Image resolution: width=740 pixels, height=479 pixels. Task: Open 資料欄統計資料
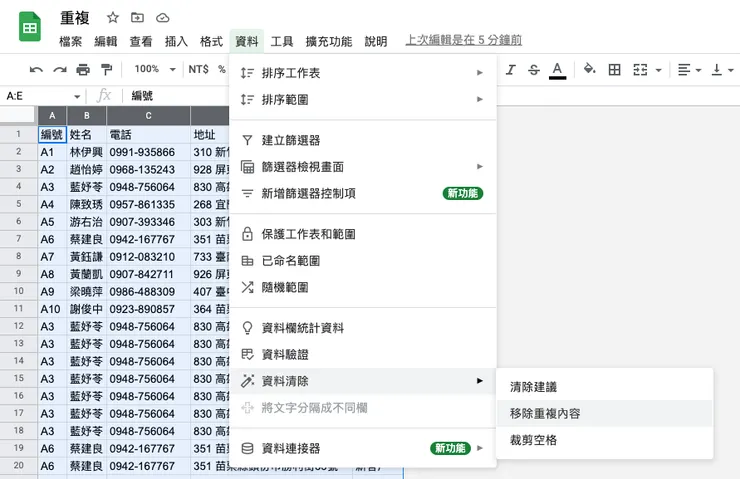point(362,328)
